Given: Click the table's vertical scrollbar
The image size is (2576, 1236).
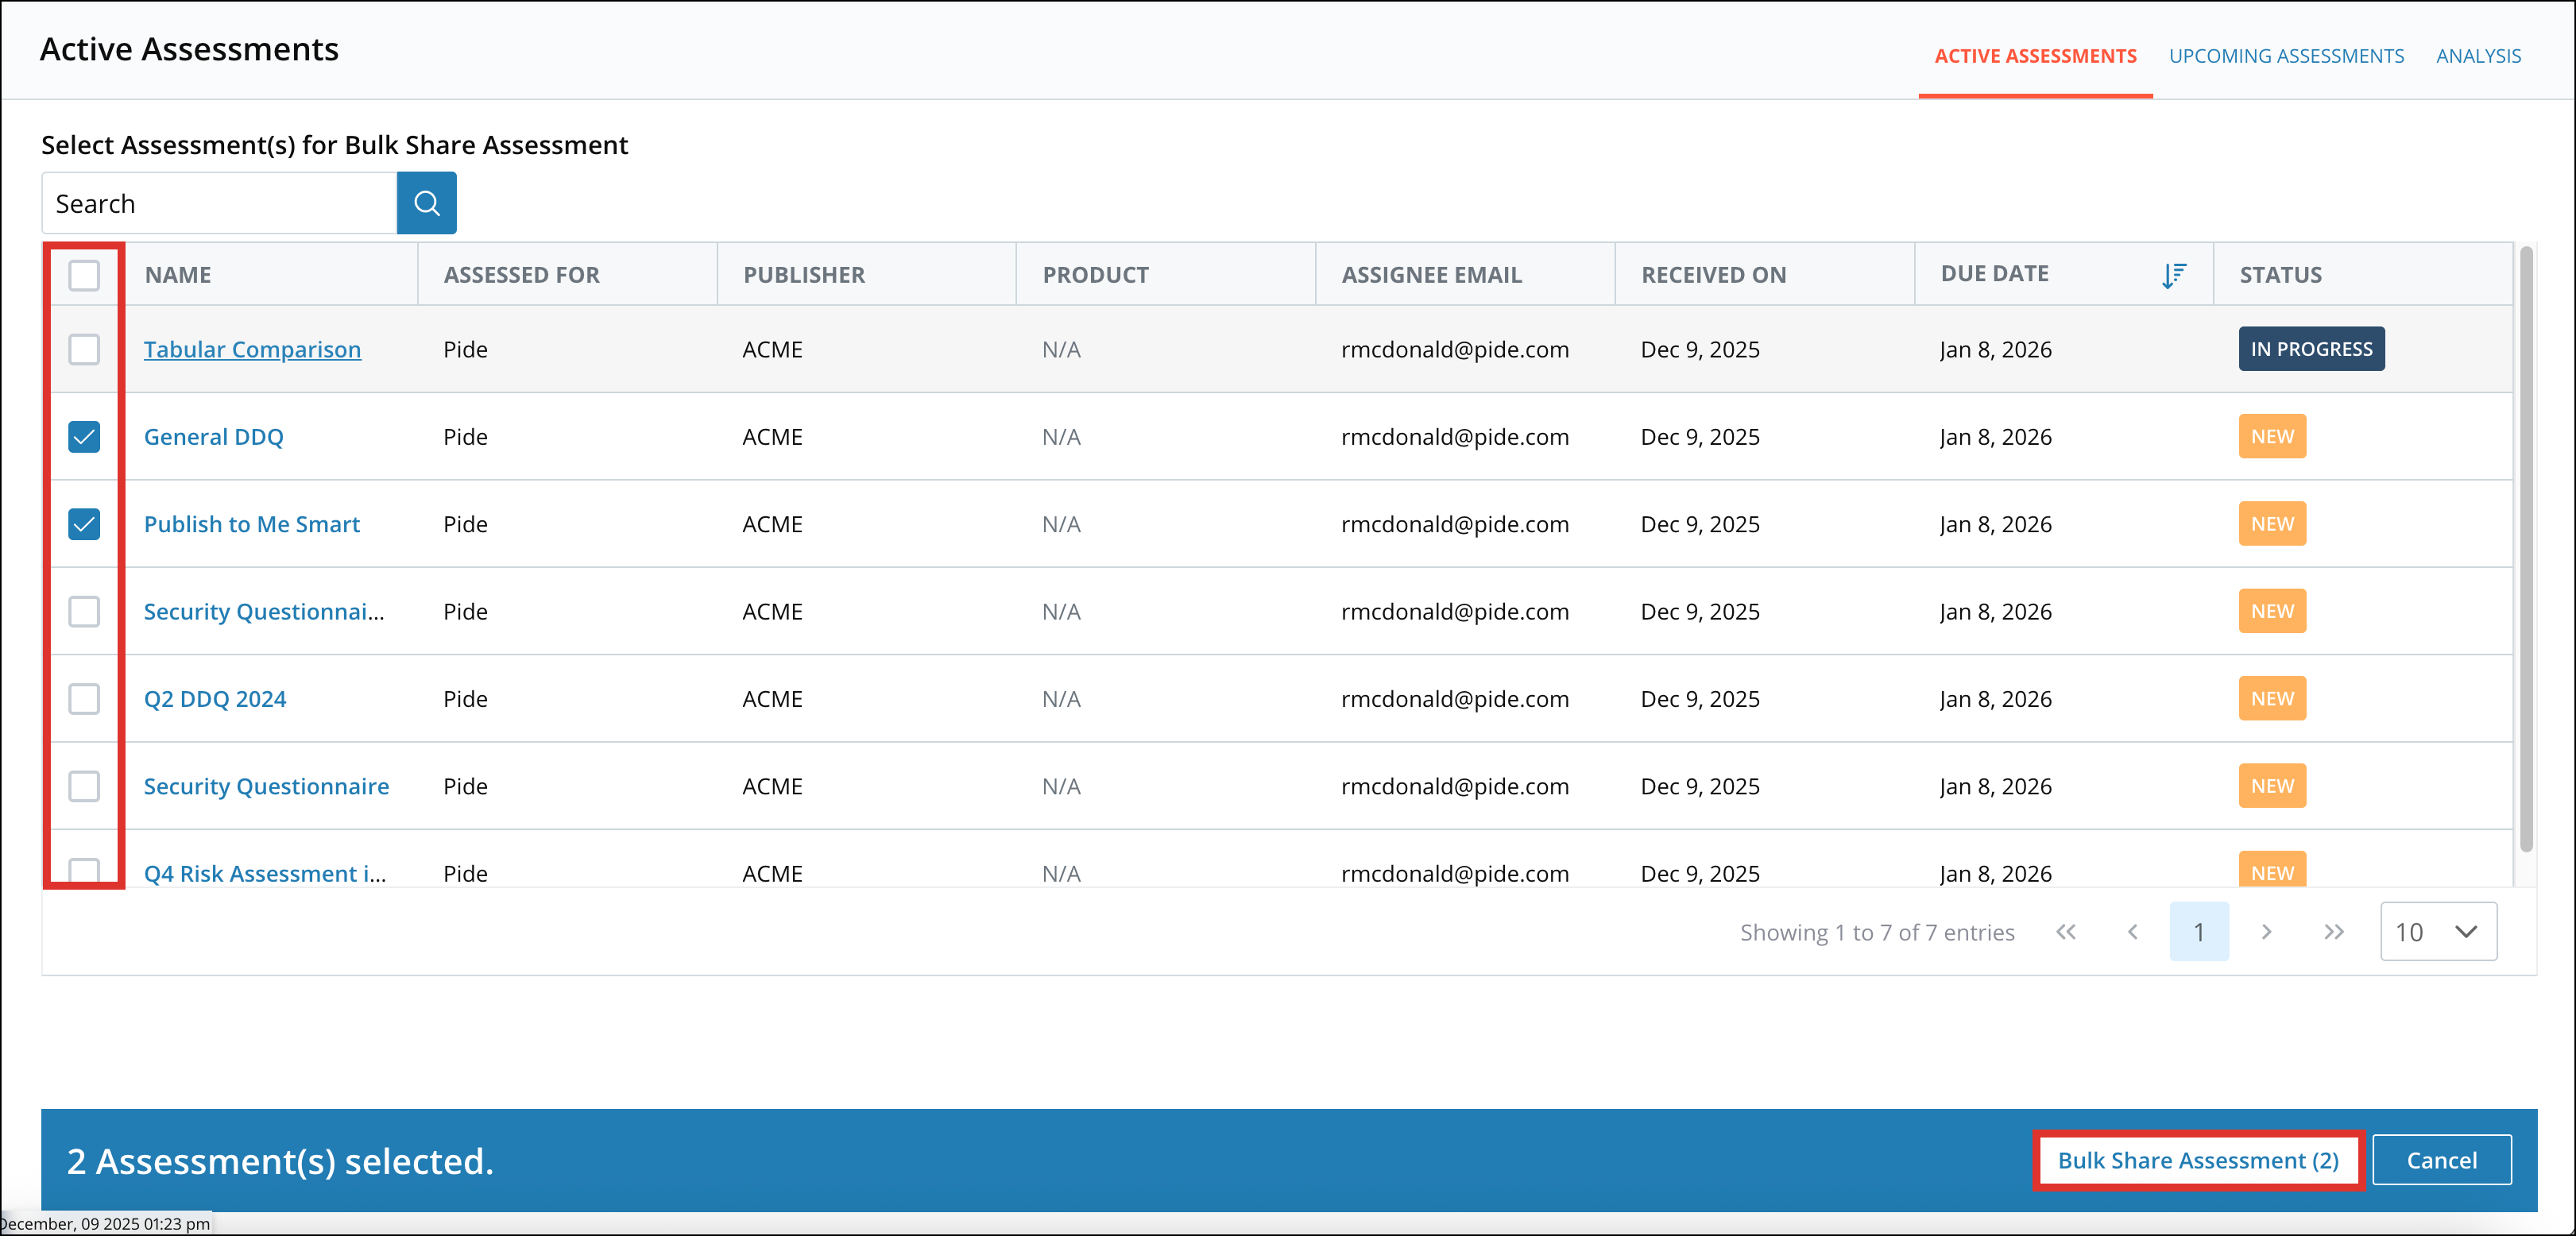Looking at the screenshot, I should pos(2525,550).
